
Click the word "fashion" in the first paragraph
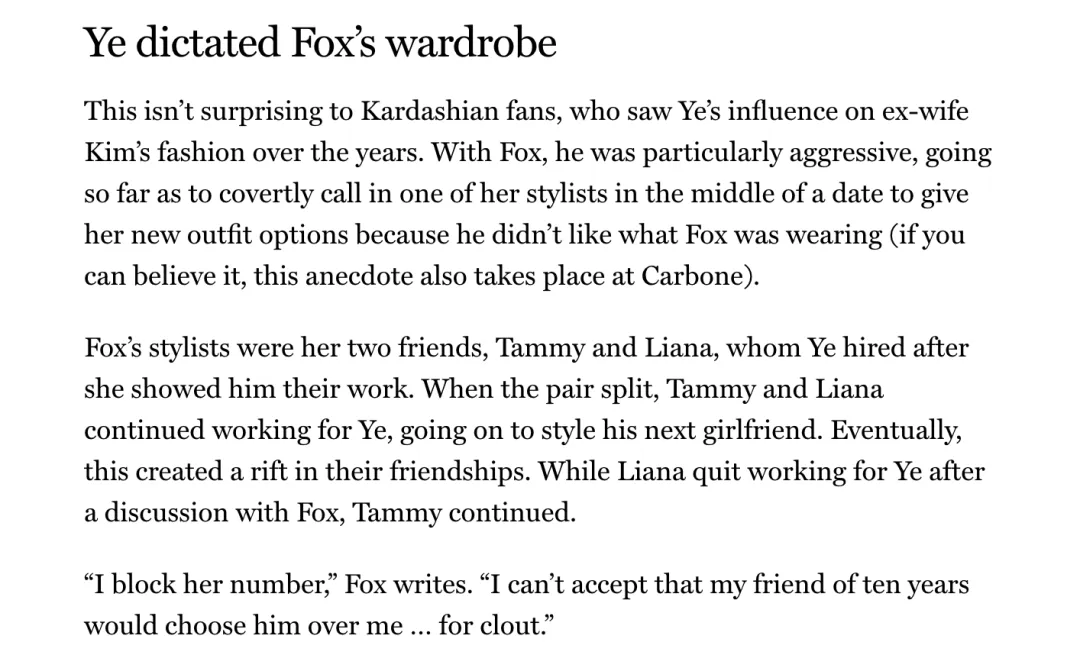(x=191, y=153)
